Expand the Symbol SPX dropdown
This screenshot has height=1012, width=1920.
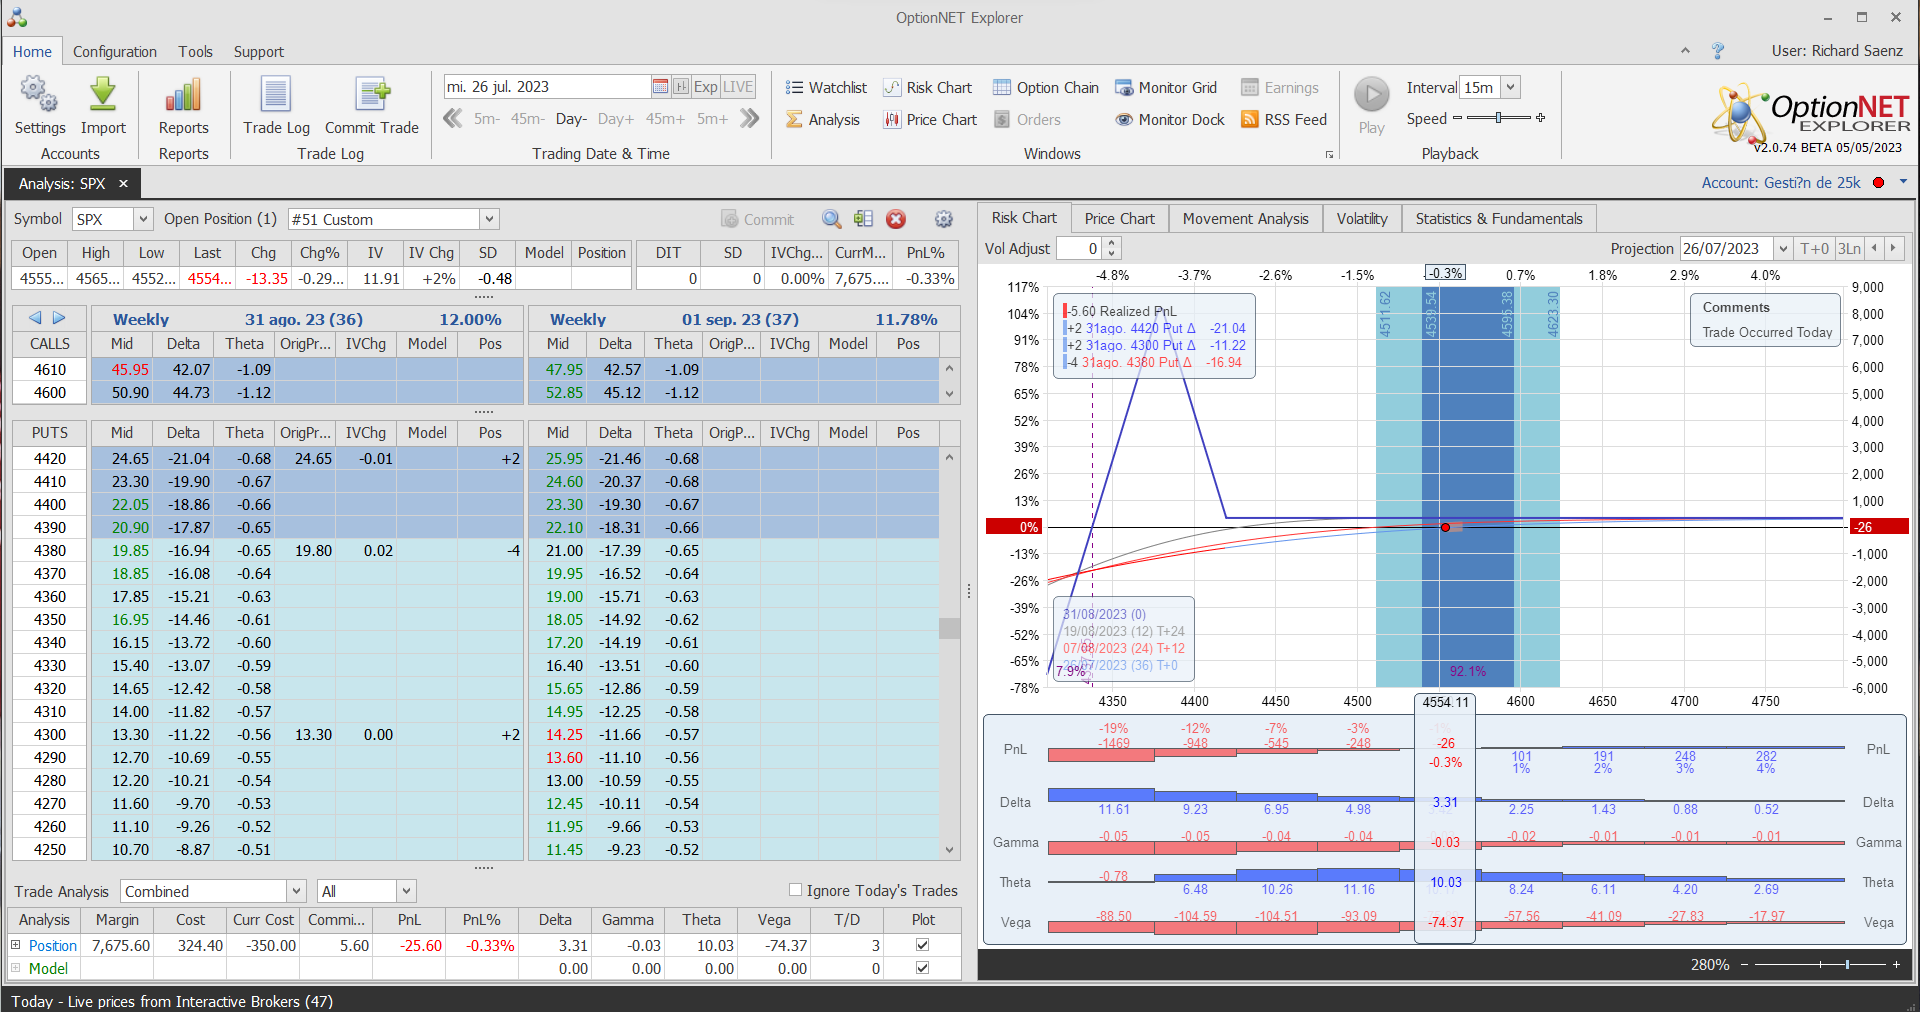(143, 219)
